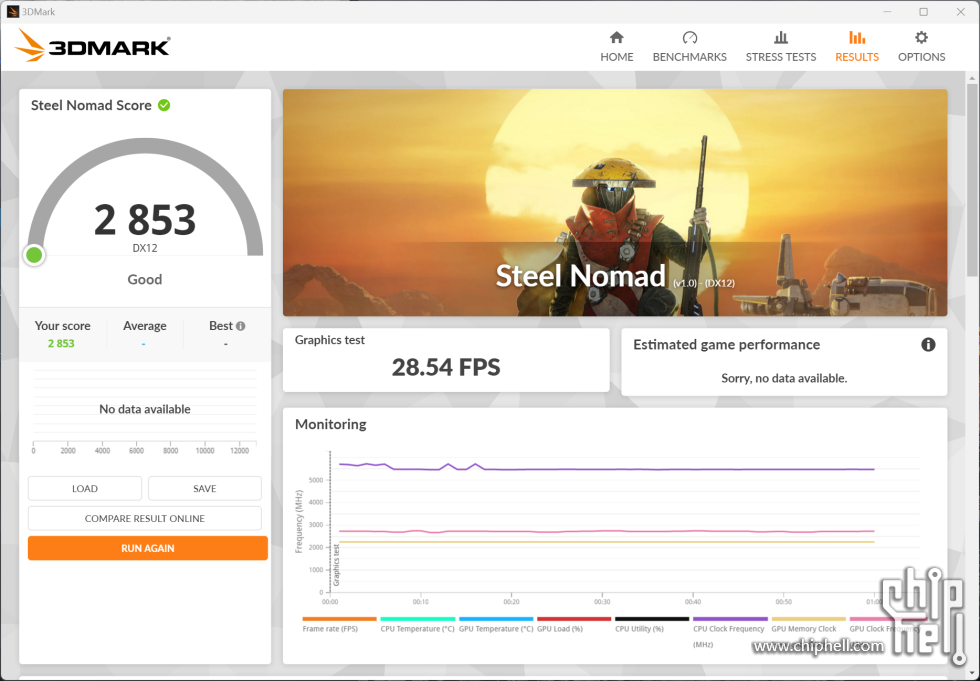980x681 pixels.
Task: Click the 00:30 time axis label
Action: coord(602,602)
